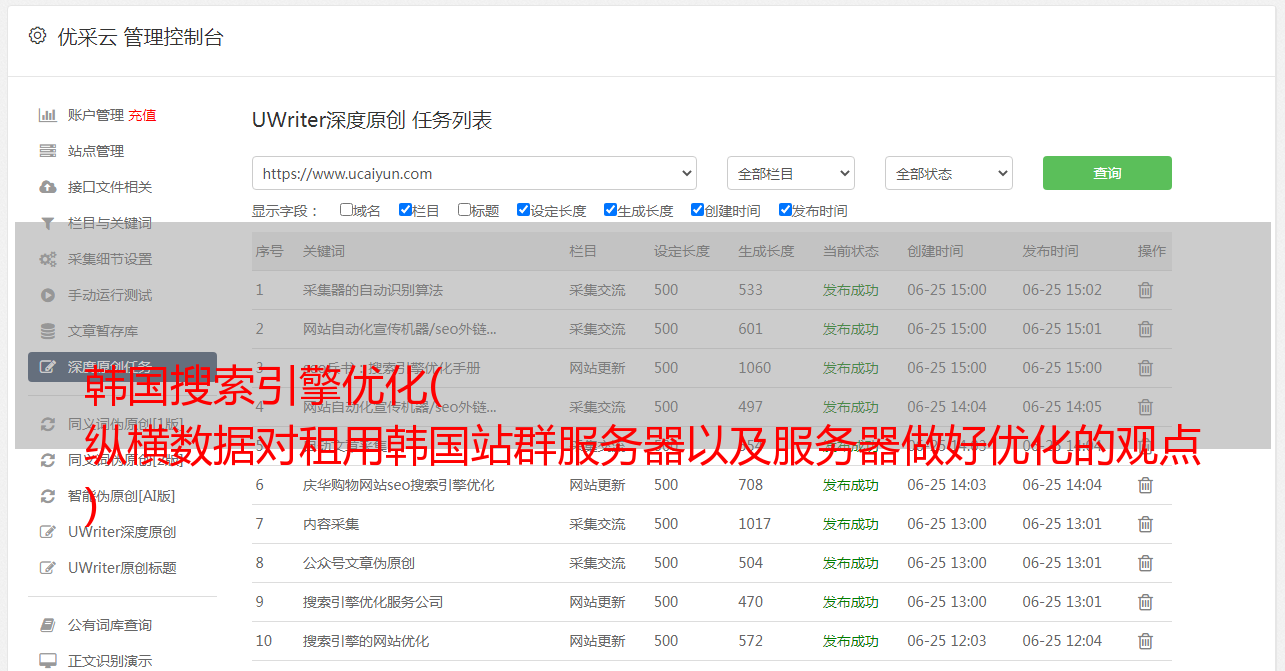Viewport: 1285px width, 671px height.
Task: Toggle the 设定长度 checkbox
Action: coord(523,210)
